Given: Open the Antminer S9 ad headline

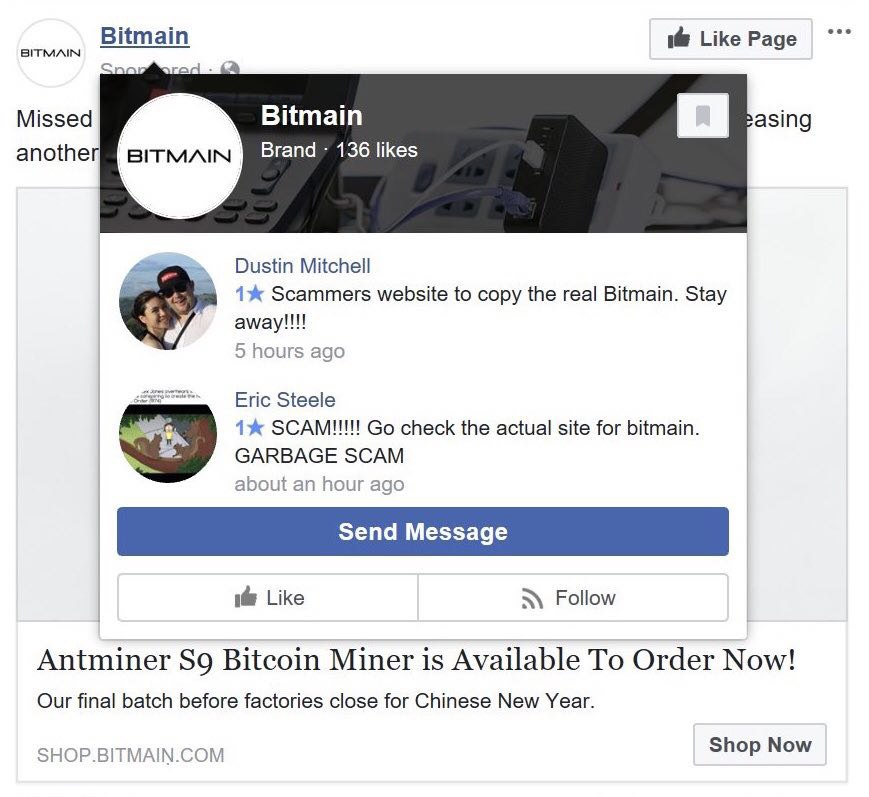Looking at the screenshot, I should [x=417, y=660].
